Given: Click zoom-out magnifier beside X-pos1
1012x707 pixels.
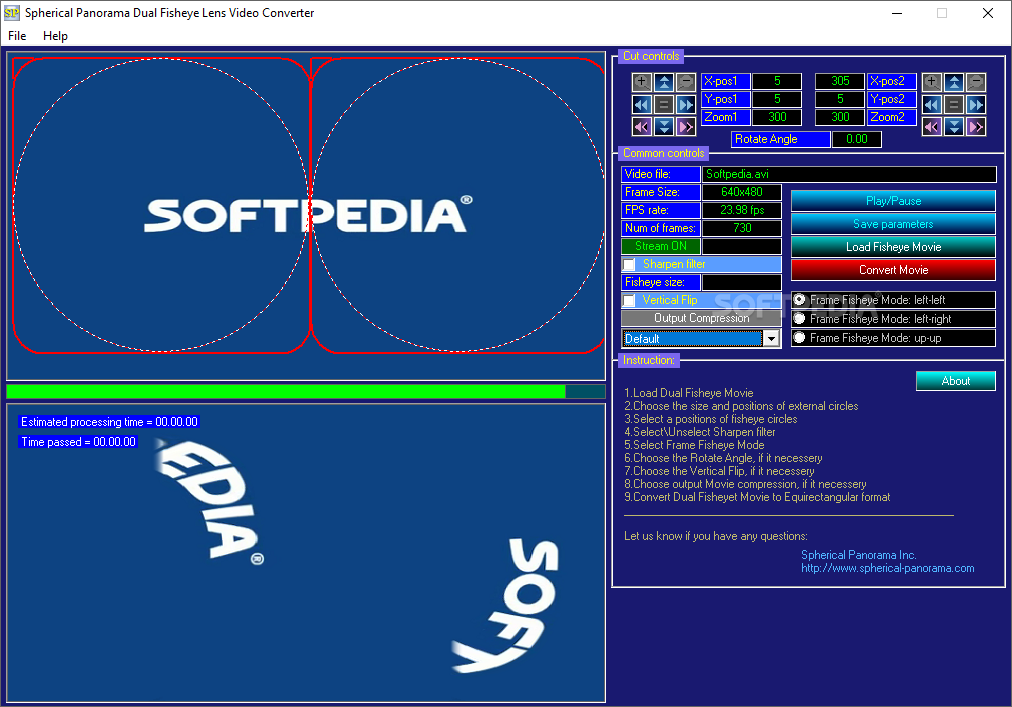Looking at the screenshot, I should click(x=685, y=82).
